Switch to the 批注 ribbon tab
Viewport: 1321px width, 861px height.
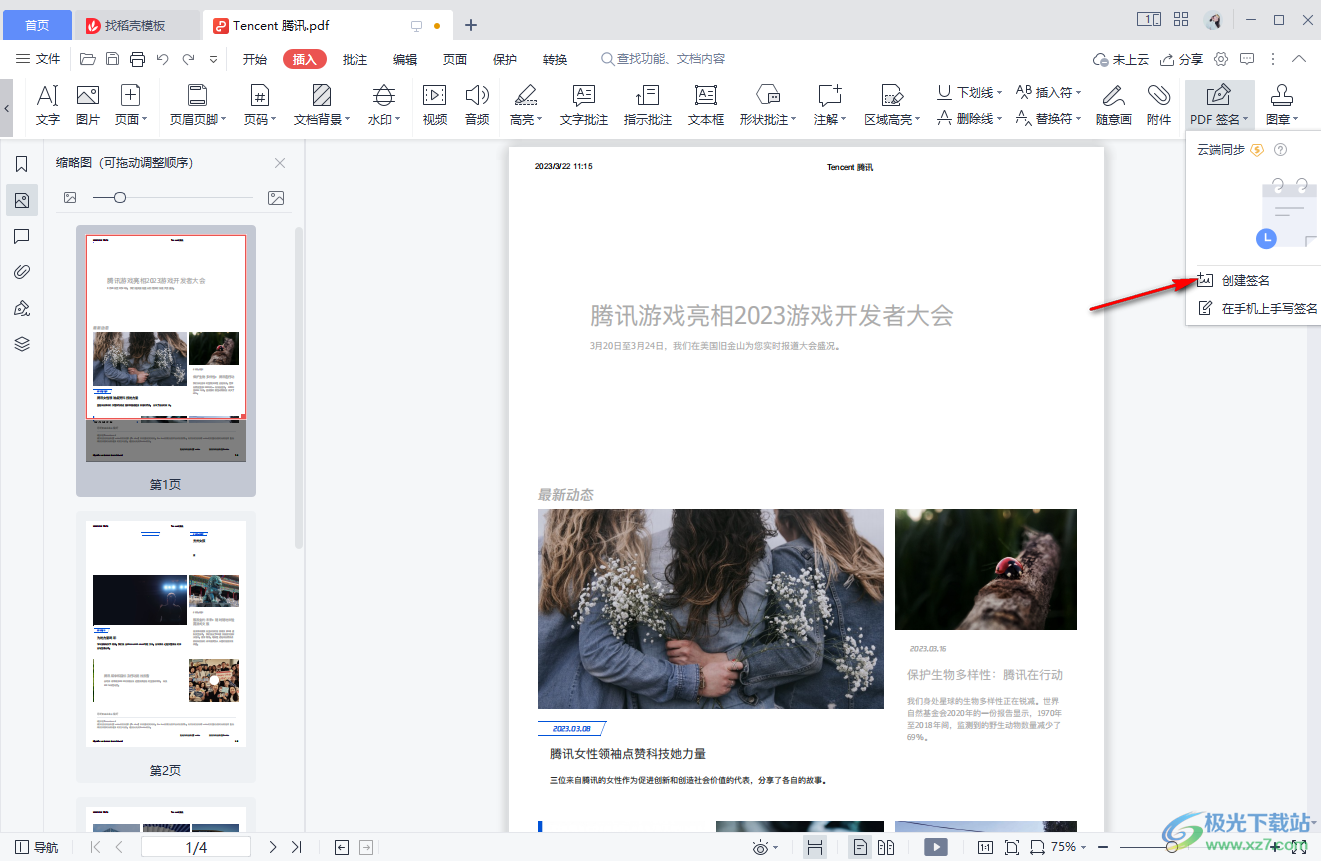[355, 59]
